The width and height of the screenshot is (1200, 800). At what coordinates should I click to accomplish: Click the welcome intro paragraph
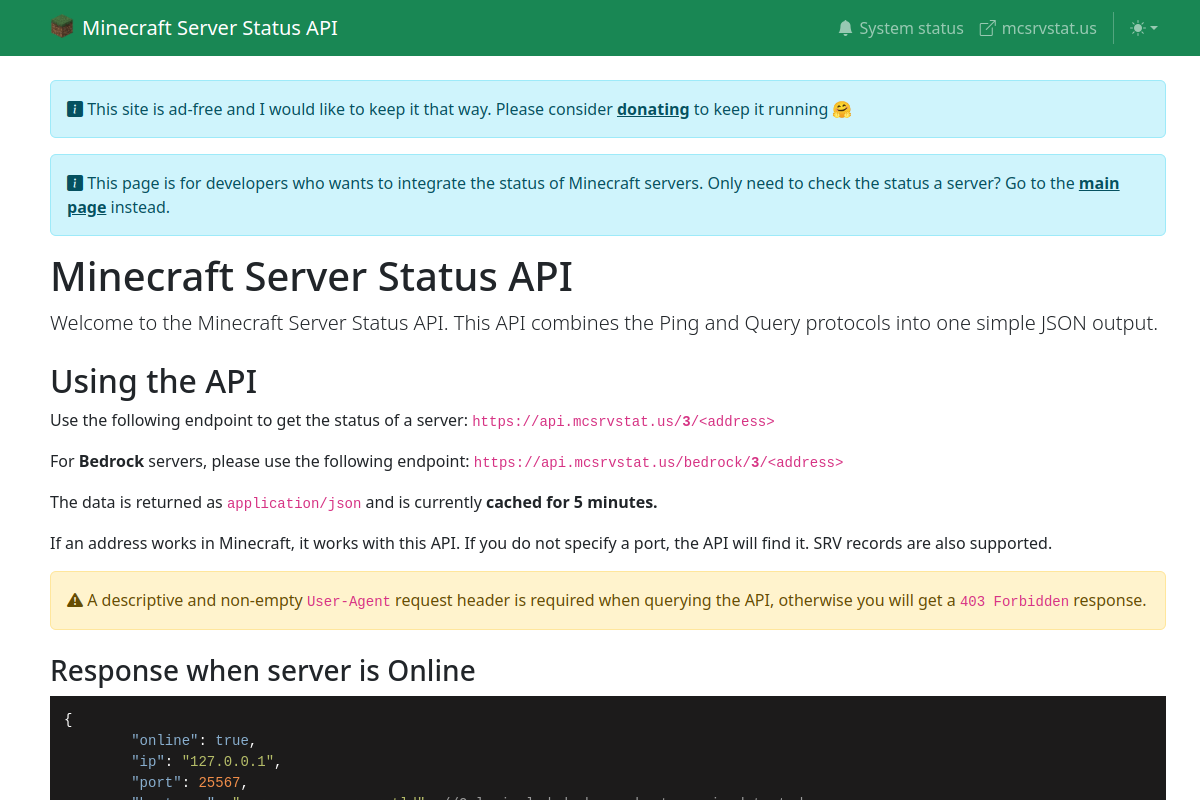604,323
